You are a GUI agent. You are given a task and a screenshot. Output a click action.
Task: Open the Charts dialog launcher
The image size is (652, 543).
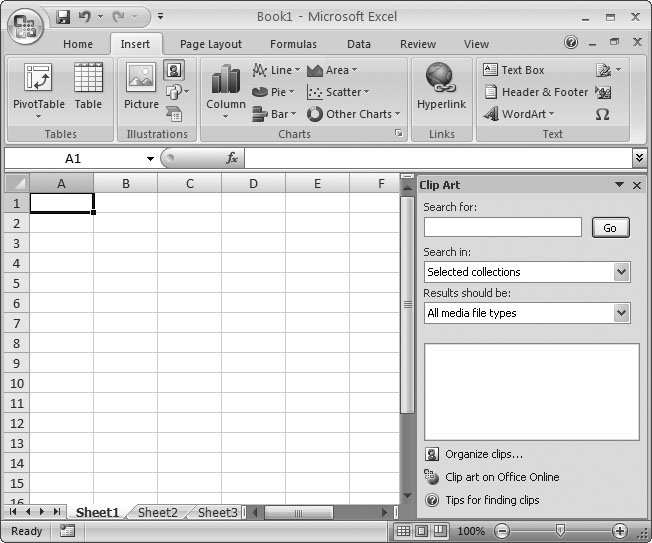coord(399,133)
